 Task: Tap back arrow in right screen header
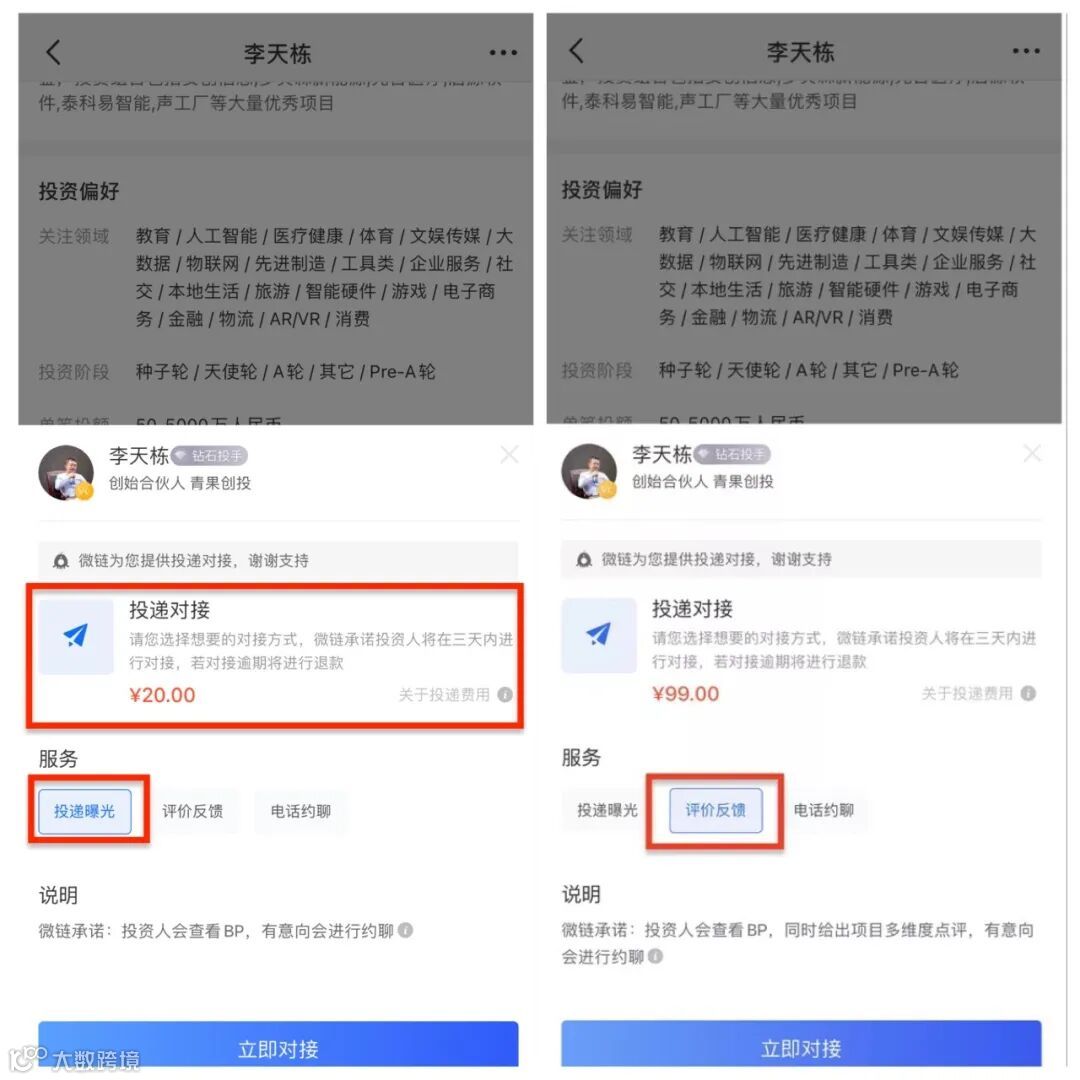tap(577, 51)
